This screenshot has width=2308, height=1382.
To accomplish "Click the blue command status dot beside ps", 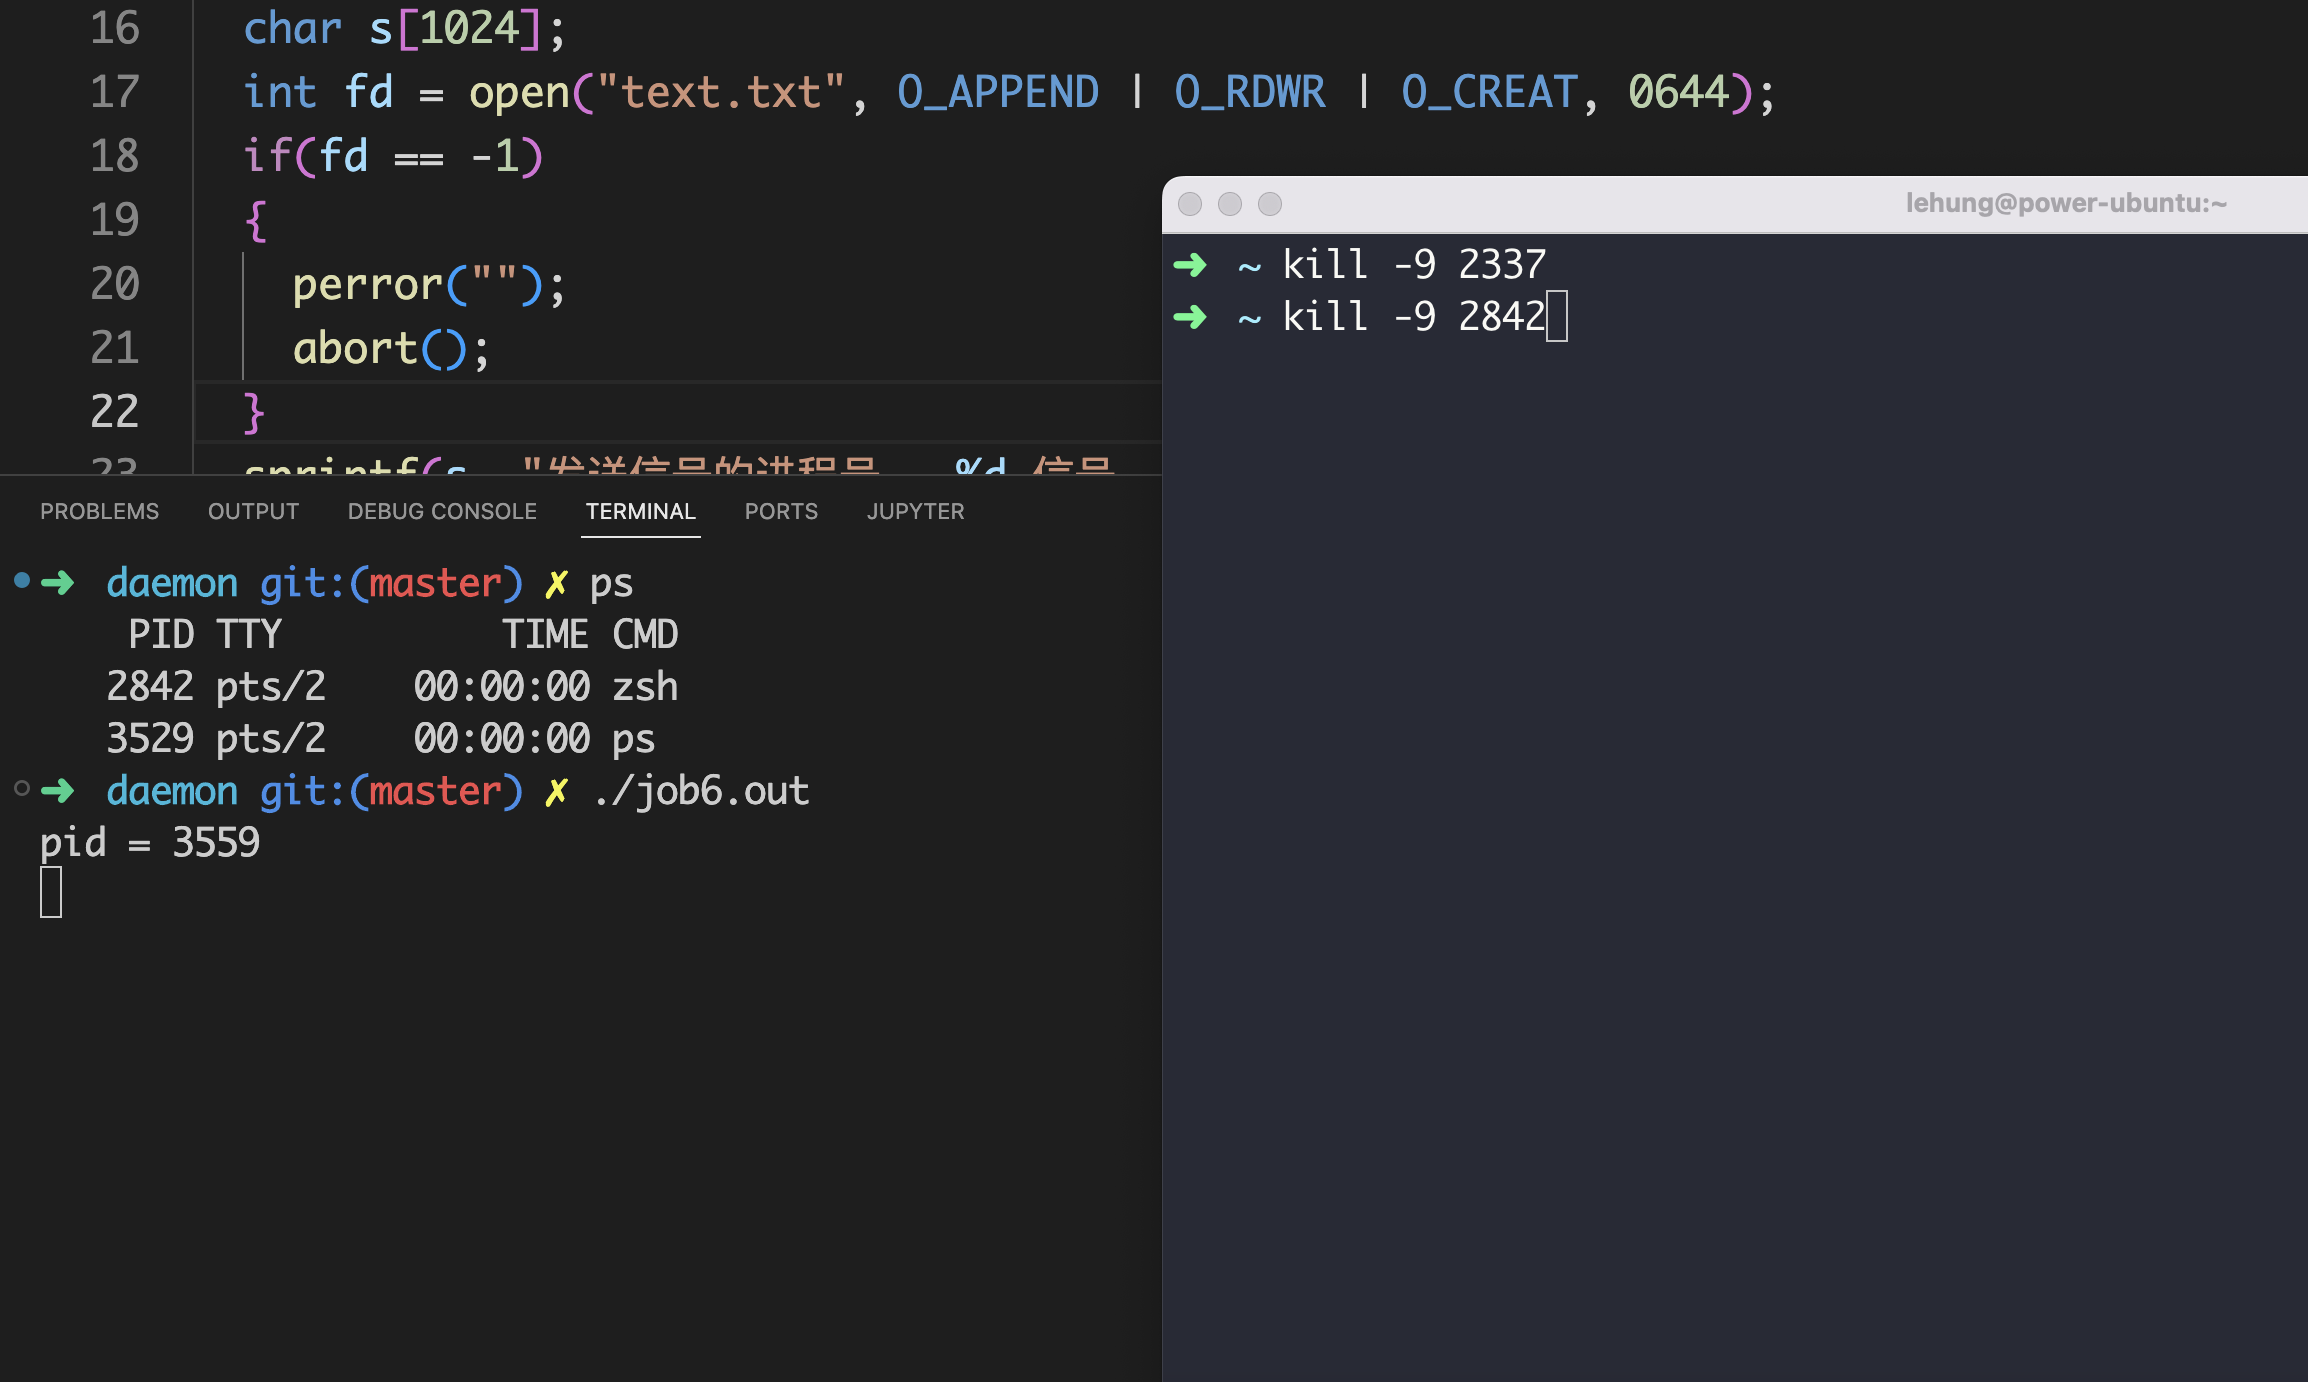I will click(21, 580).
